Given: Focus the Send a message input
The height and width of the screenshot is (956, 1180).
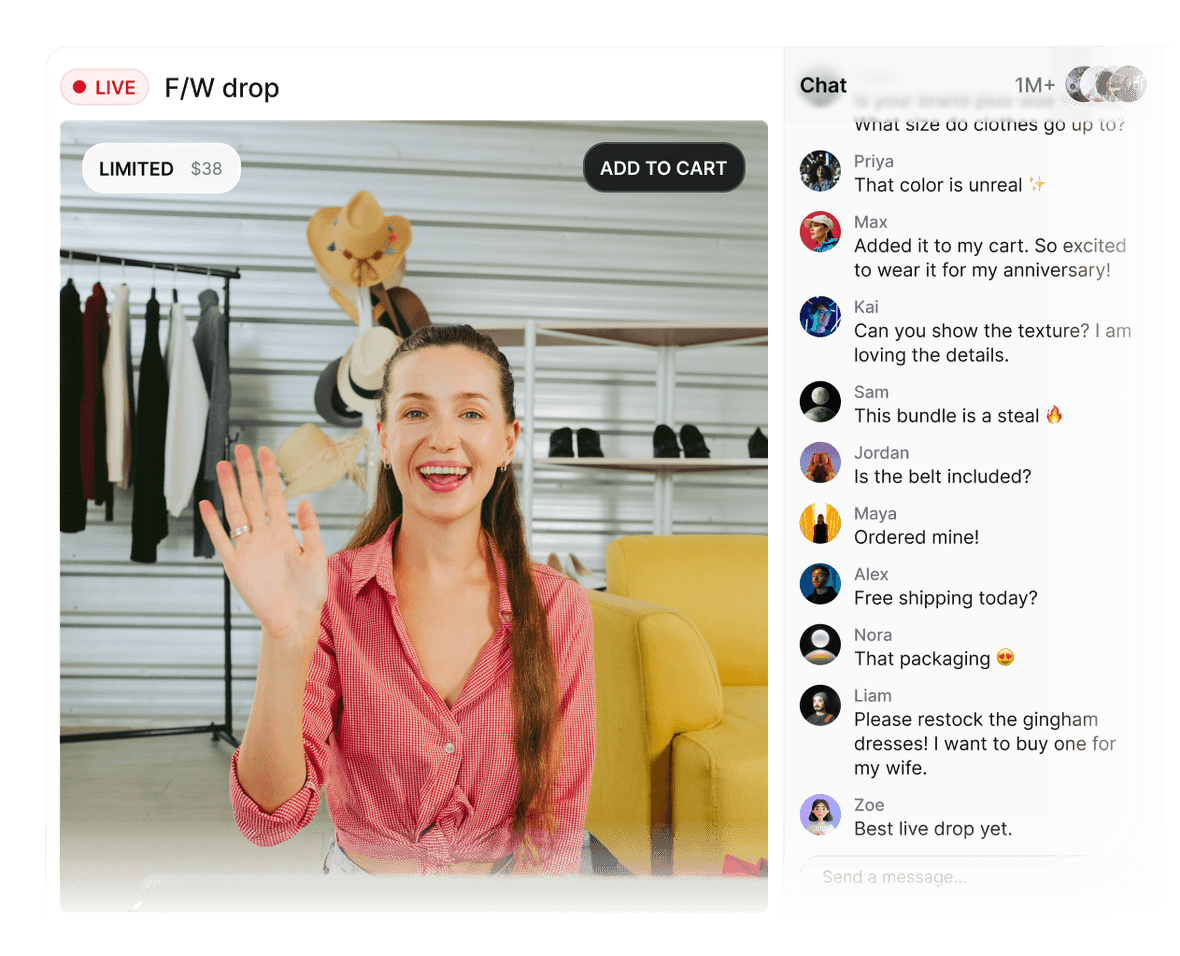Looking at the screenshot, I should point(967,877).
